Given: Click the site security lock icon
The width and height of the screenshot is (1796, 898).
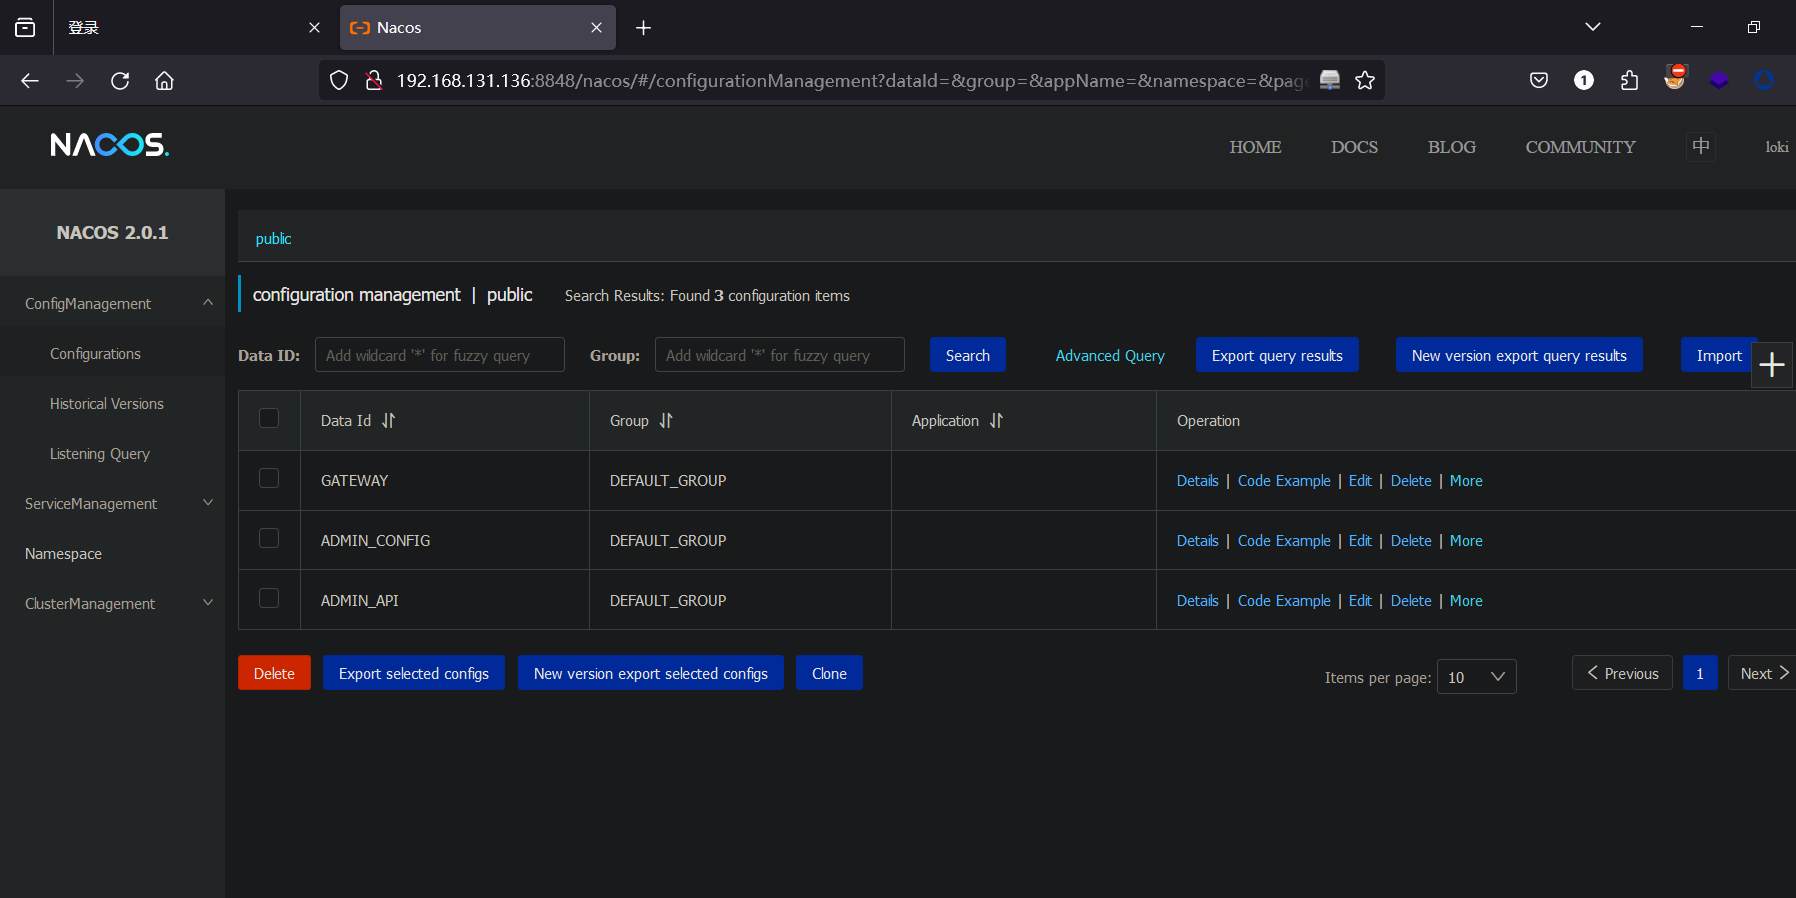Looking at the screenshot, I should coord(374,81).
